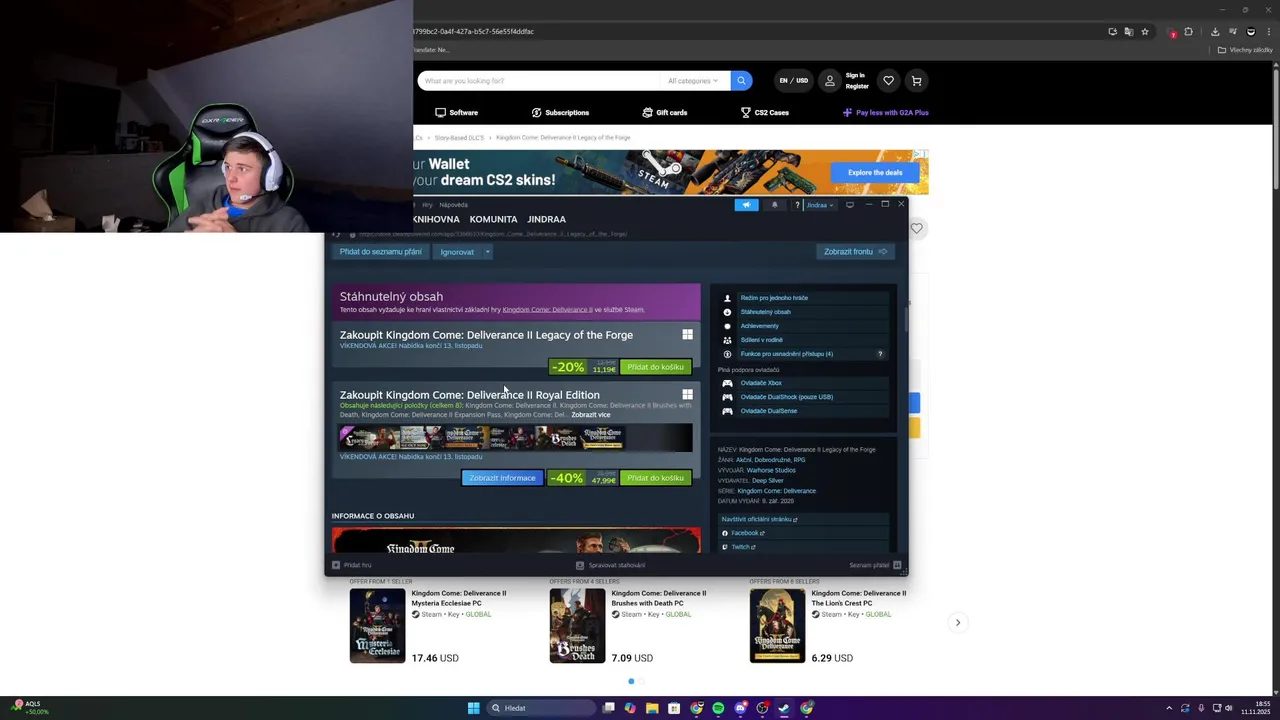Open the Jindraa account dropdown in Steam
Viewport: 1280px width, 720px height.
(820, 205)
